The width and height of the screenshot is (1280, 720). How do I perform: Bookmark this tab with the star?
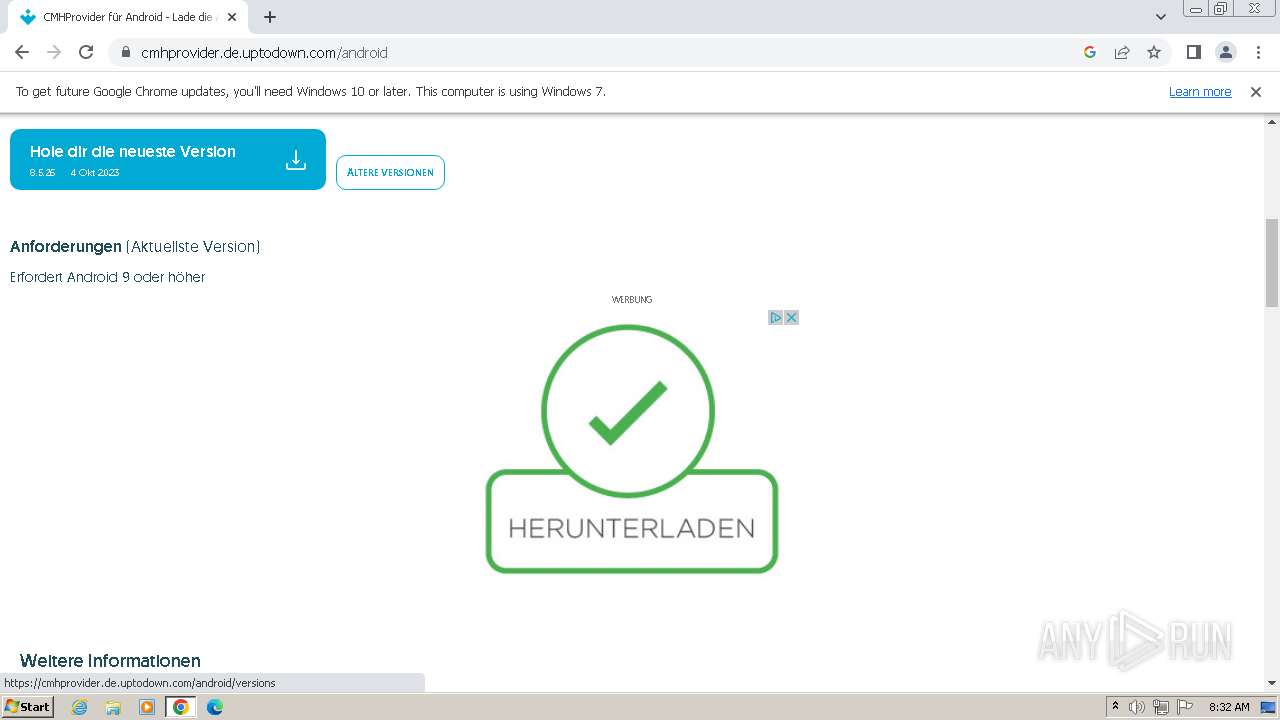pos(1154,52)
